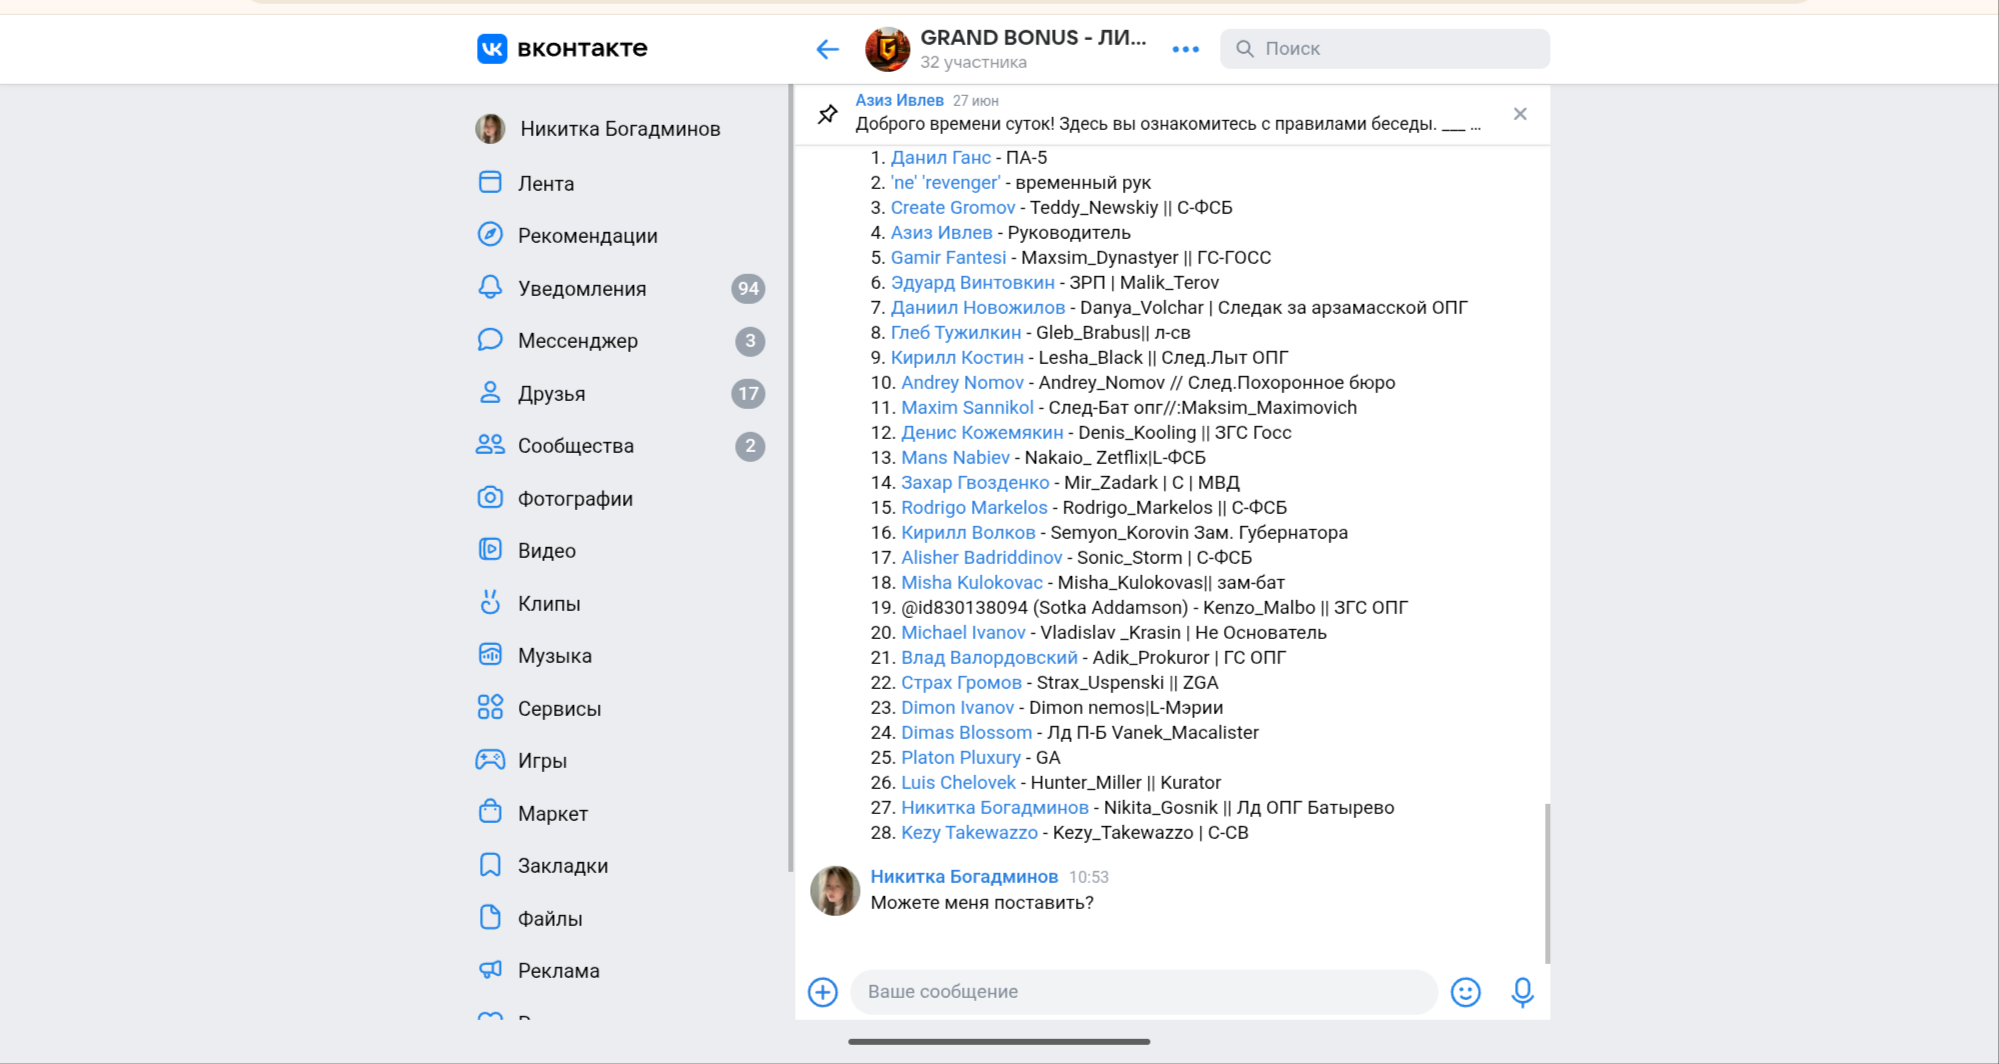
Task: Open Platon Pluxury profile link
Action: pyautogui.click(x=961, y=757)
